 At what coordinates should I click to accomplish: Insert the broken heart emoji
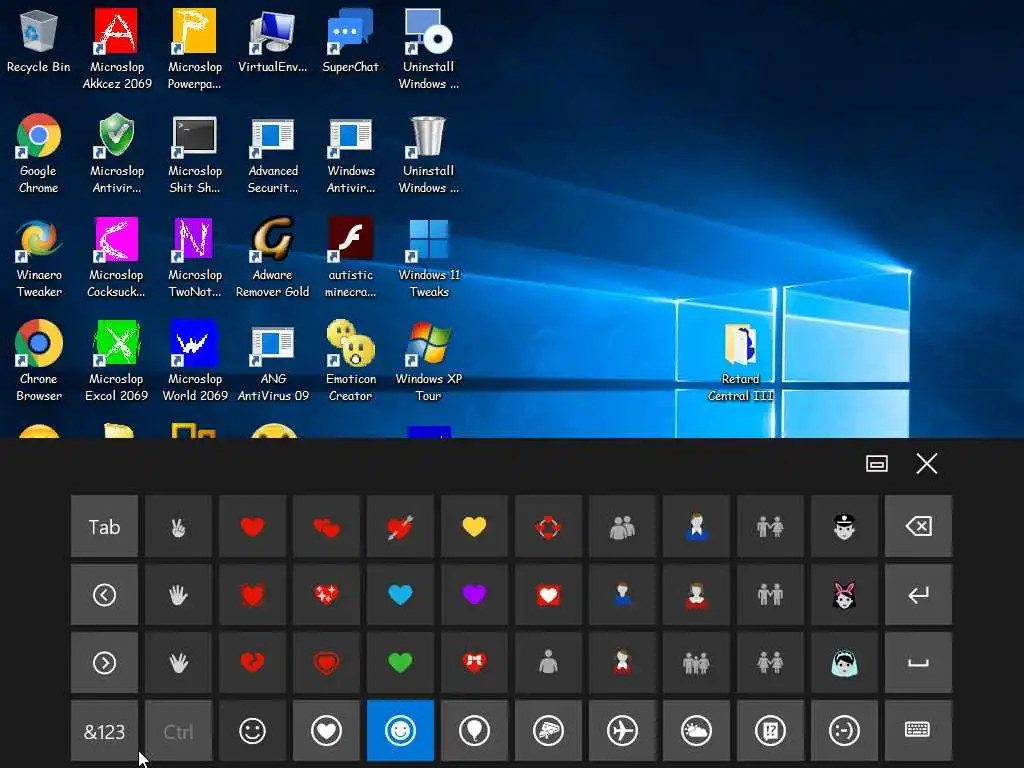(x=252, y=663)
